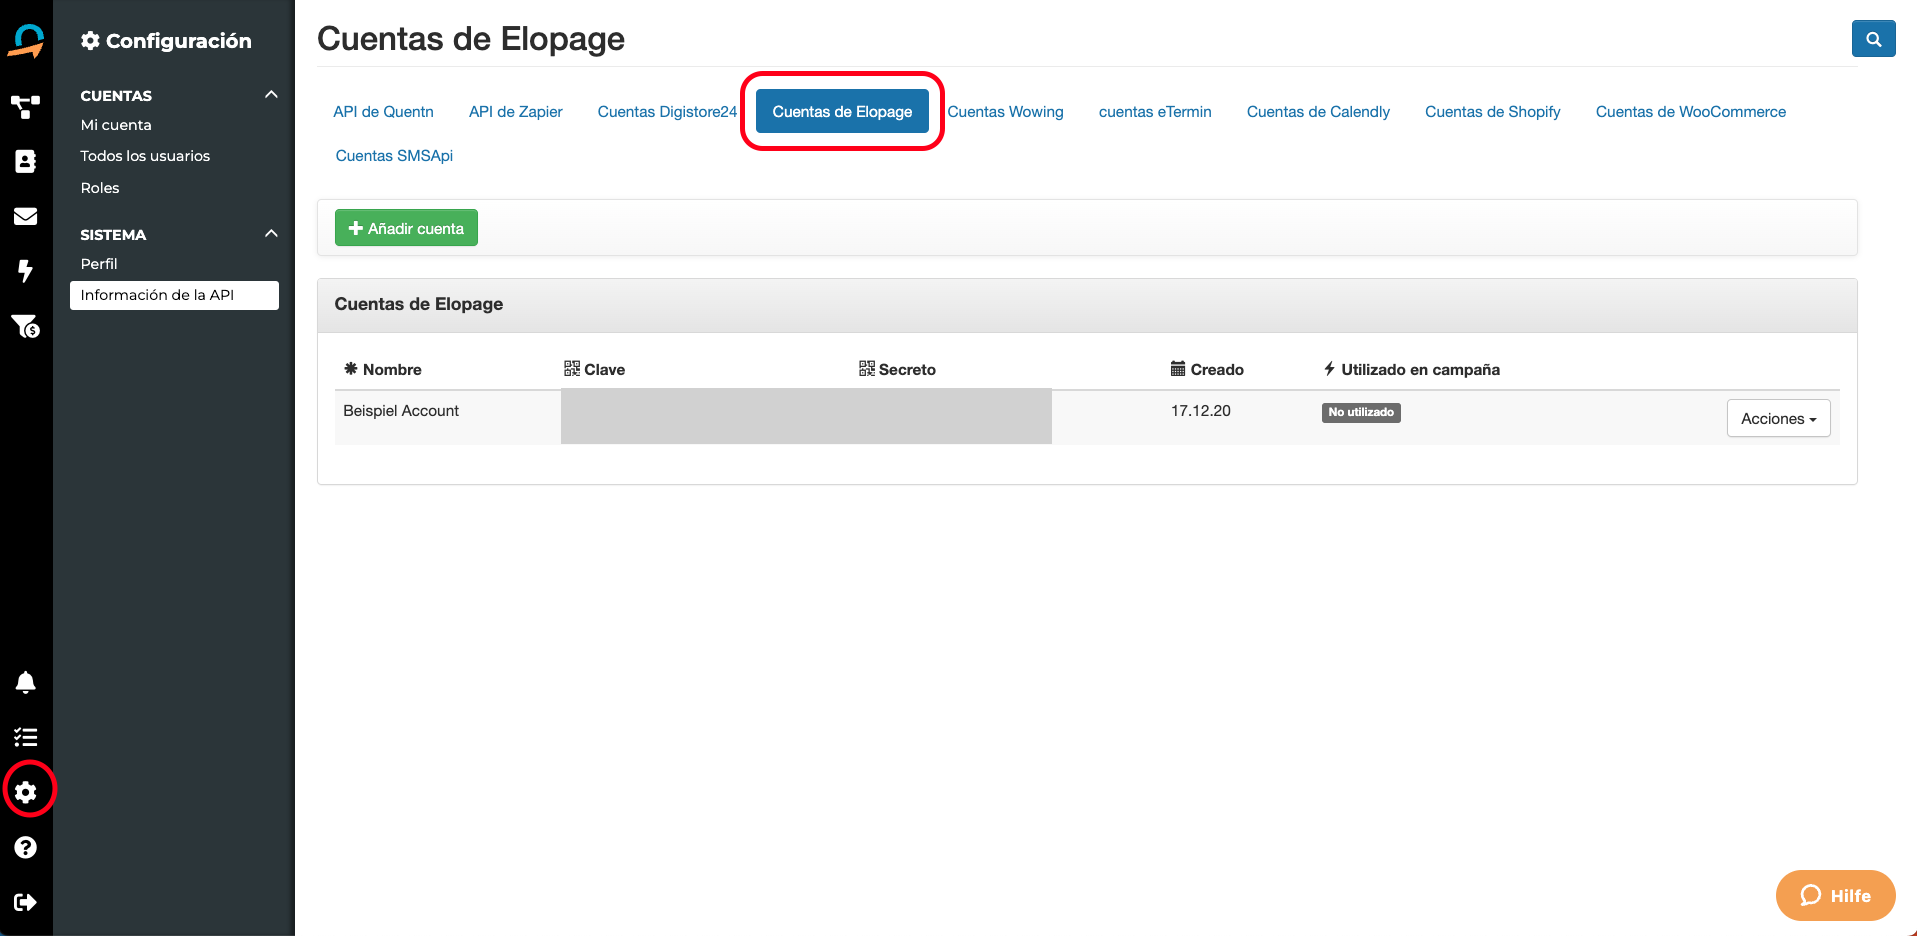Open the Hilfe chat button
The image size is (1917, 936).
tap(1835, 895)
